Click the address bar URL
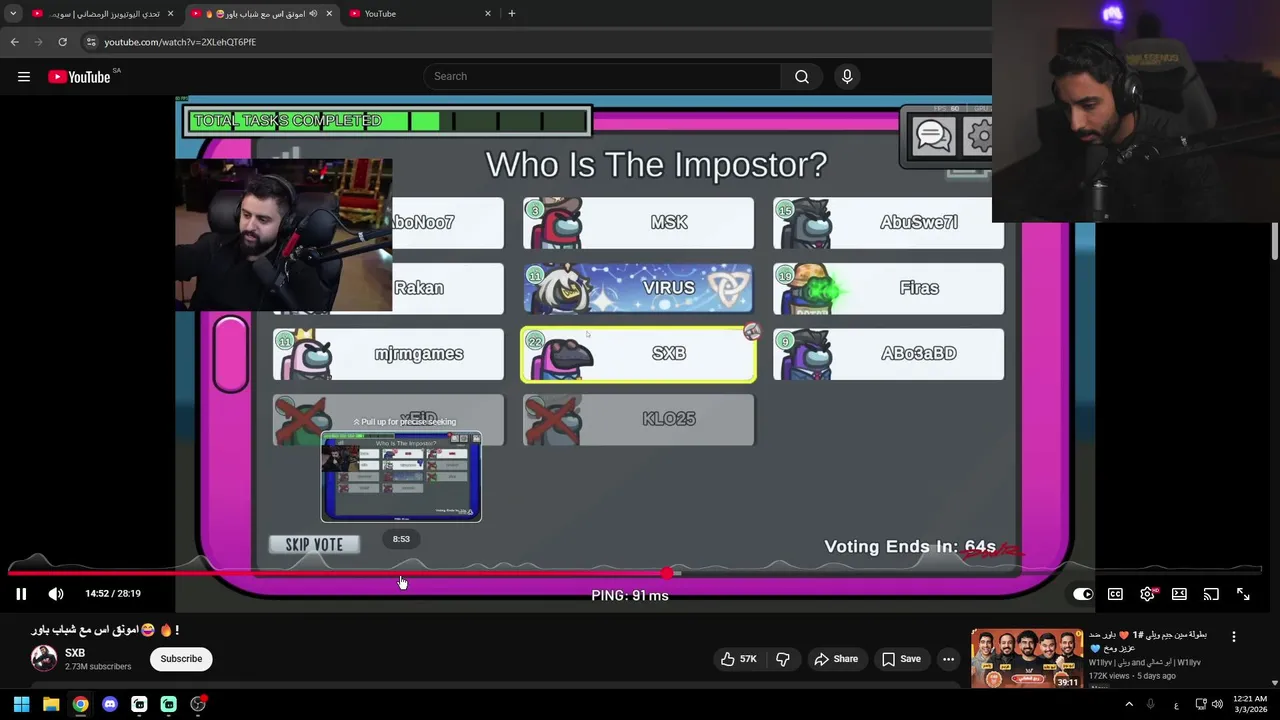Viewport: 1280px width, 720px height. (180, 42)
